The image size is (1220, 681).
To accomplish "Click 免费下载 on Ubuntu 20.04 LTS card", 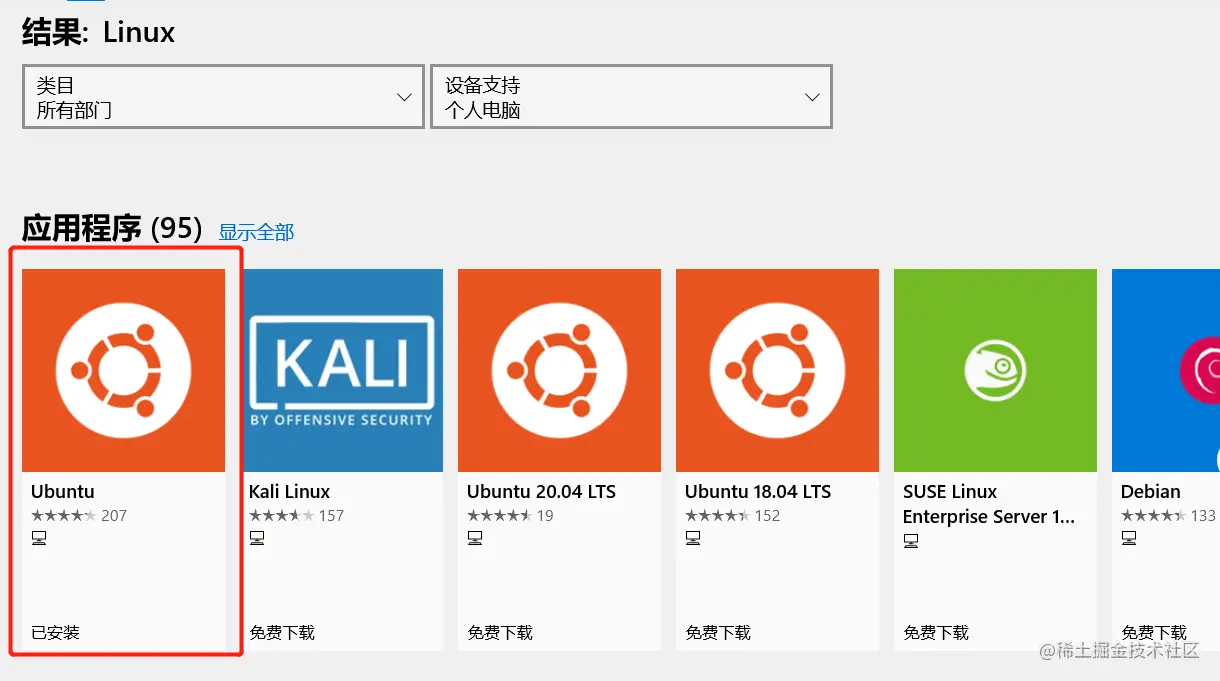I will [500, 633].
